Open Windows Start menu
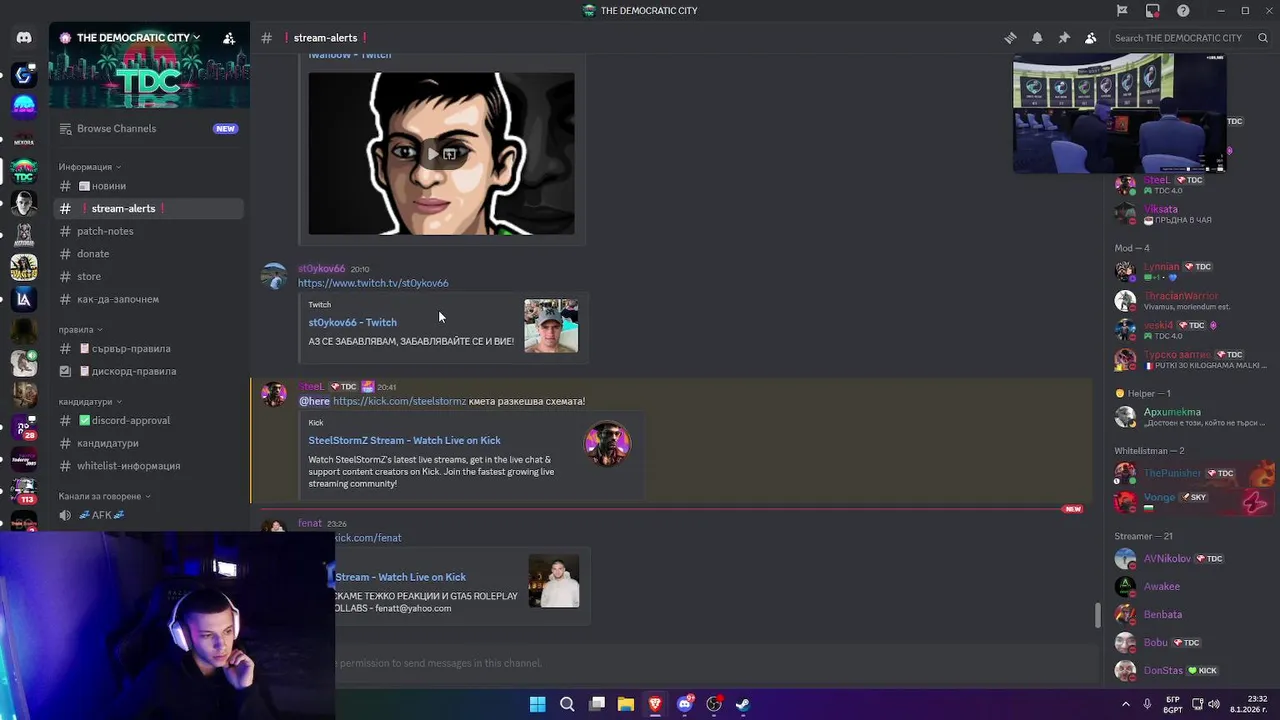 pos(537,704)
